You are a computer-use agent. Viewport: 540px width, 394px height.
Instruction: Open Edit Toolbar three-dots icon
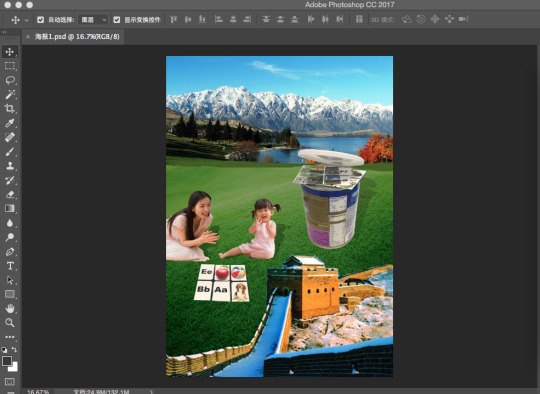[10, 337]
